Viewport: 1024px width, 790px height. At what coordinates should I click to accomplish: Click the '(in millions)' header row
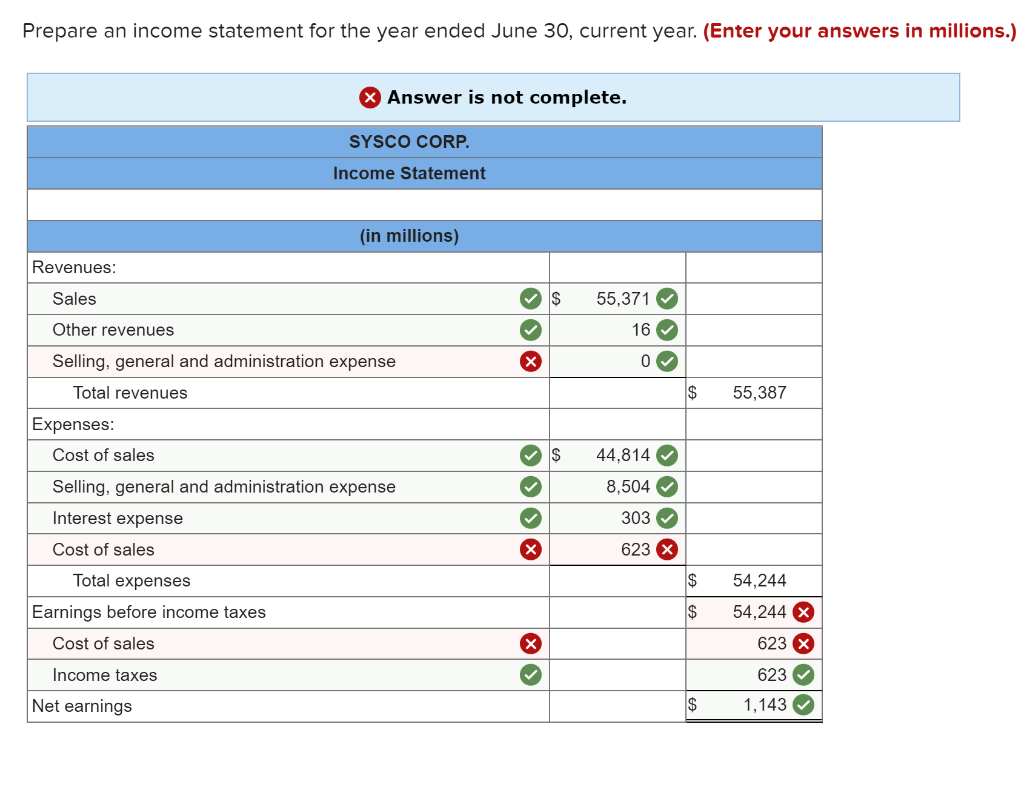tap(424, 236)
